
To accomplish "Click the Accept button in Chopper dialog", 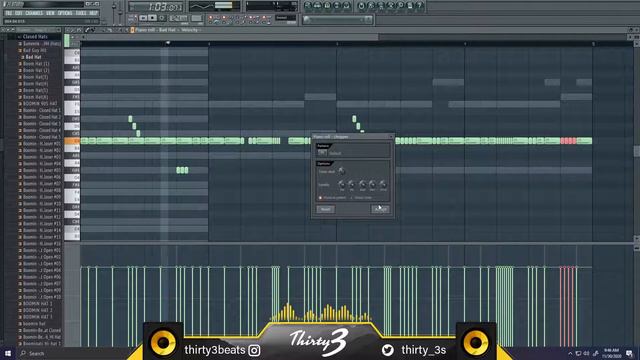I will tap(380, 209).
